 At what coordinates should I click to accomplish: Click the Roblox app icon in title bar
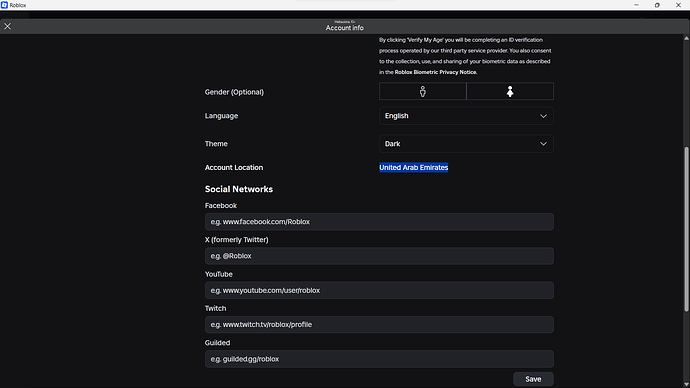click(4, 5)
